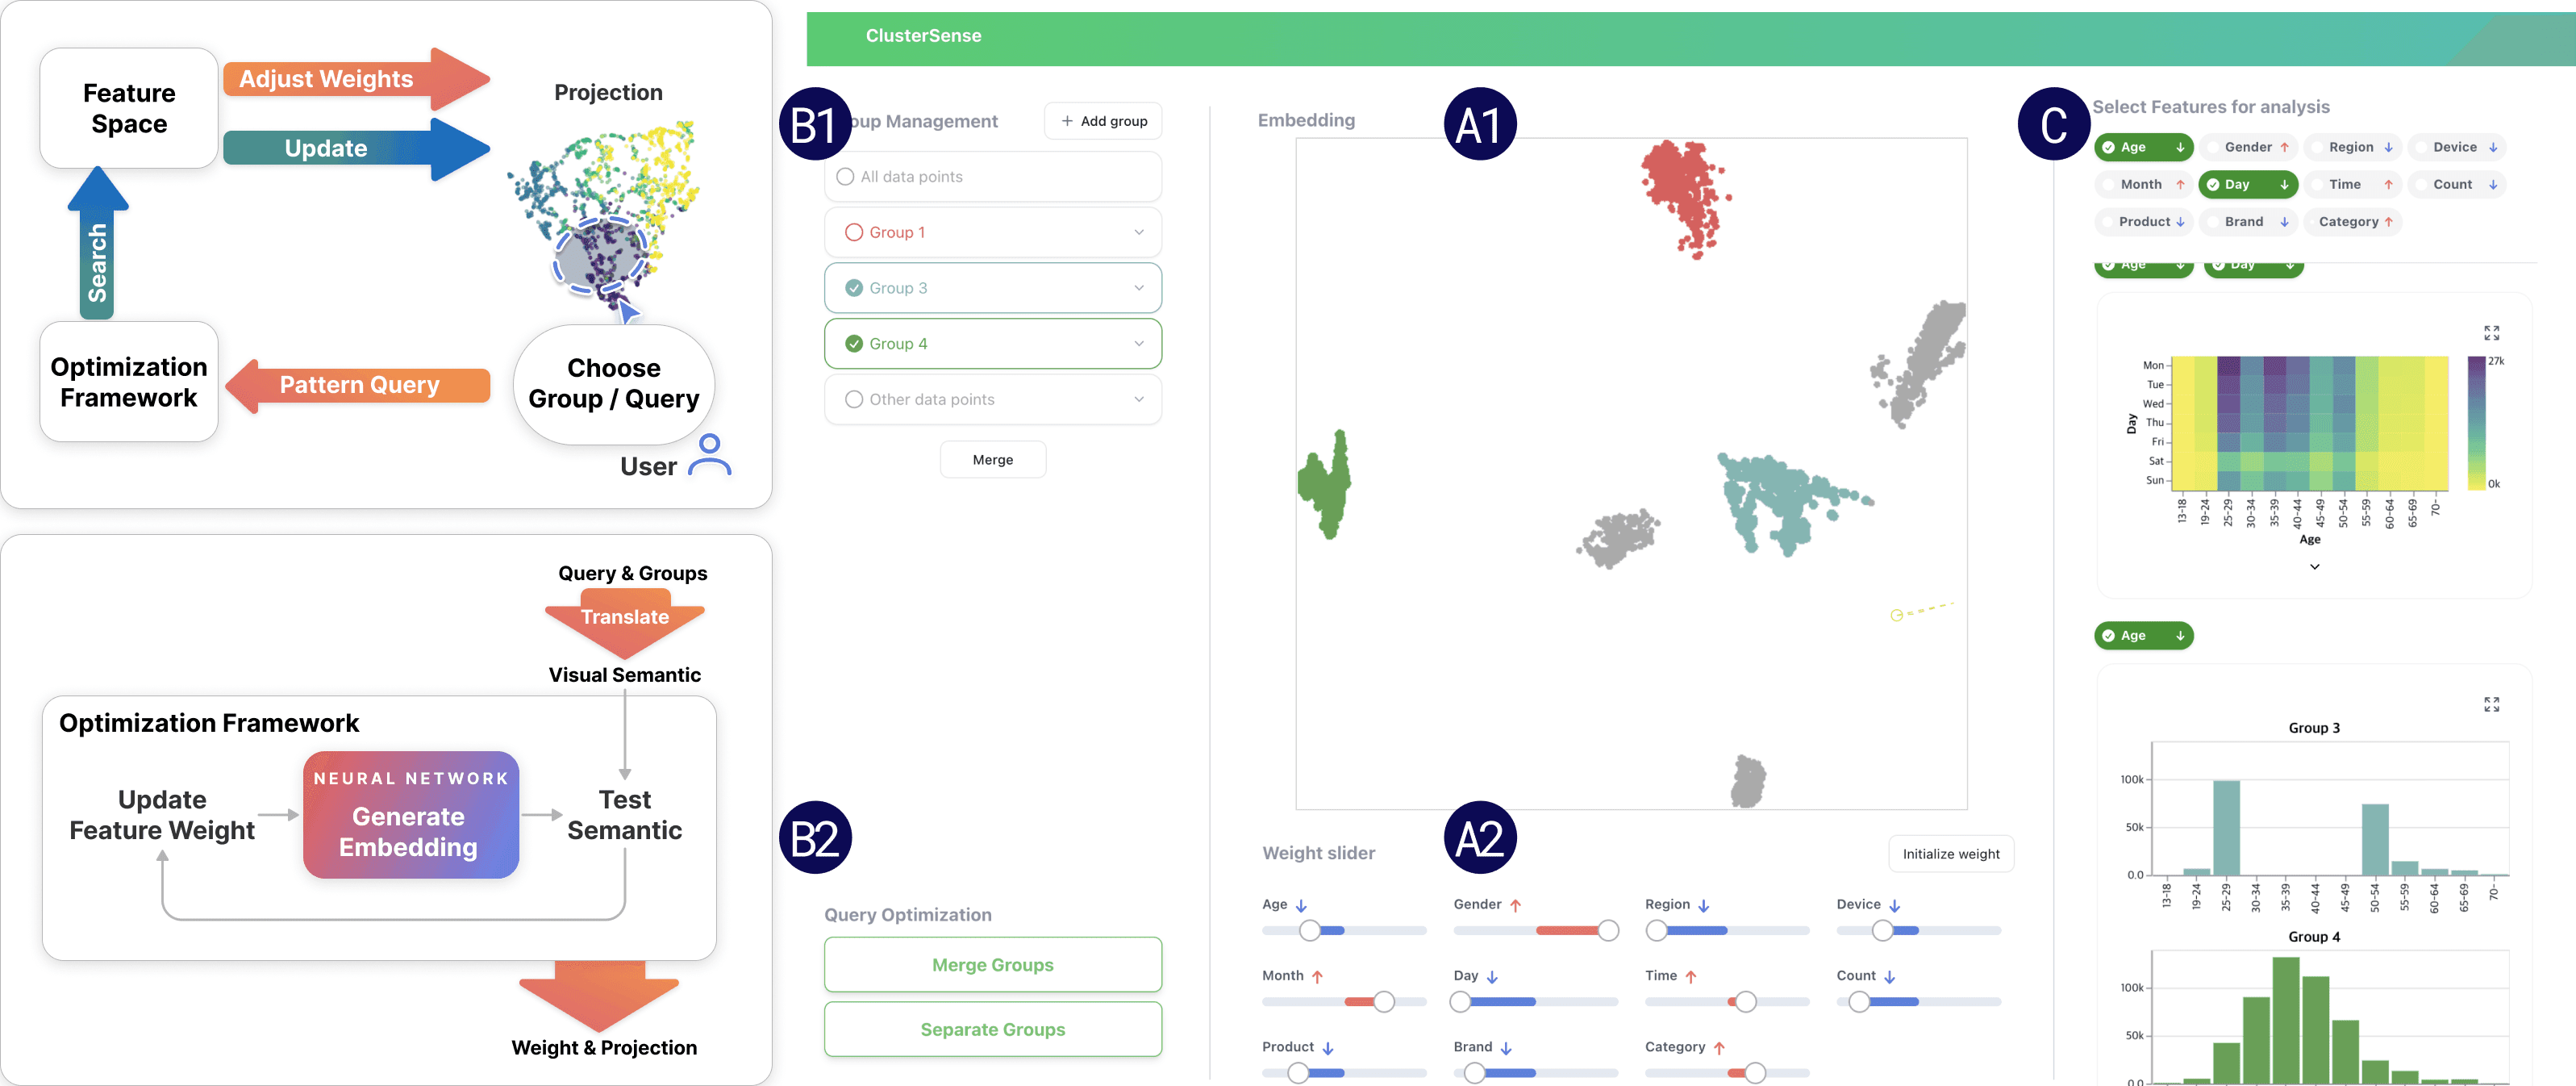Screen dimensions: 2576x1086
Task: Click the down arrow beside Region slider
Action: coord(1703,905)
